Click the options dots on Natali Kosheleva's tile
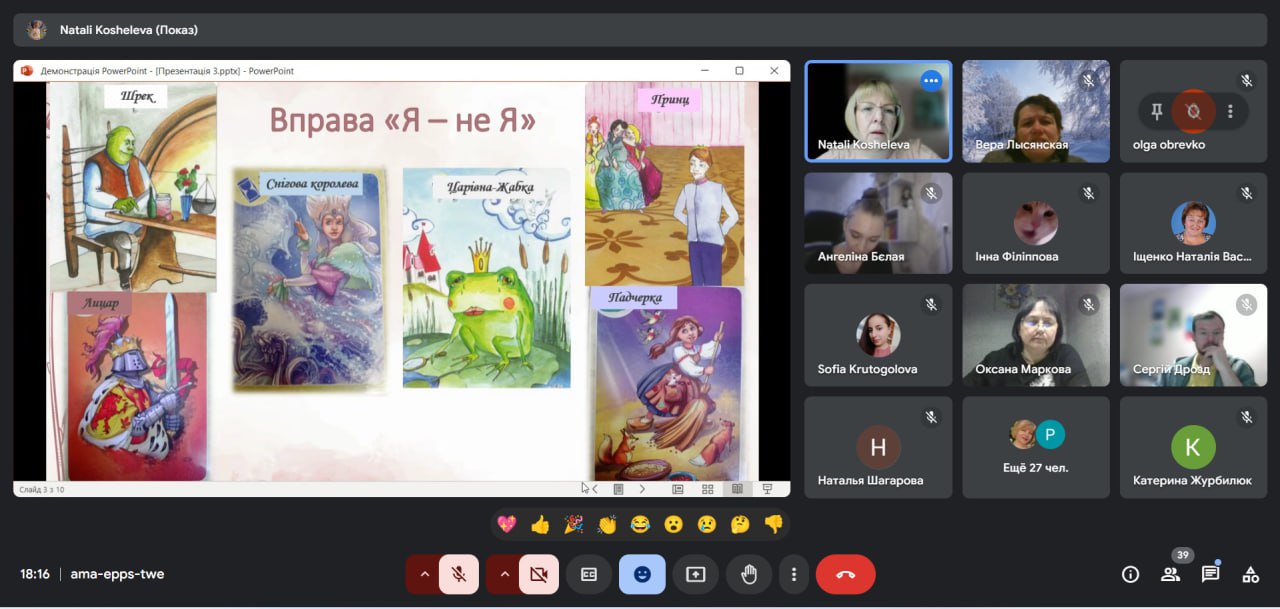Image resolution: width=1280 pixels, height=609 pixels. (x=931, y=81)
